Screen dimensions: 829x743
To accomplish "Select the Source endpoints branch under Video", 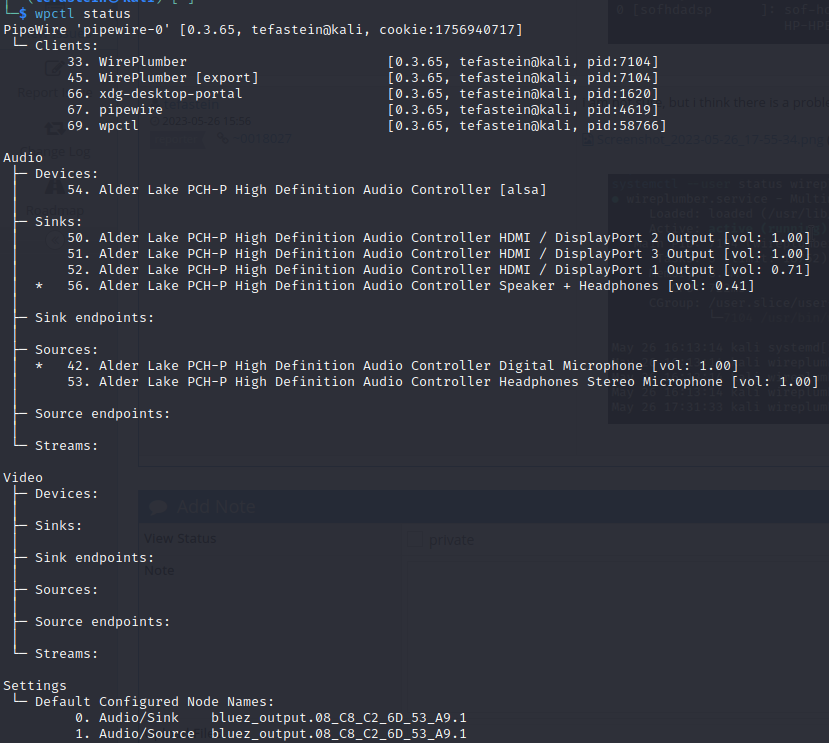I will pos(102,622).
